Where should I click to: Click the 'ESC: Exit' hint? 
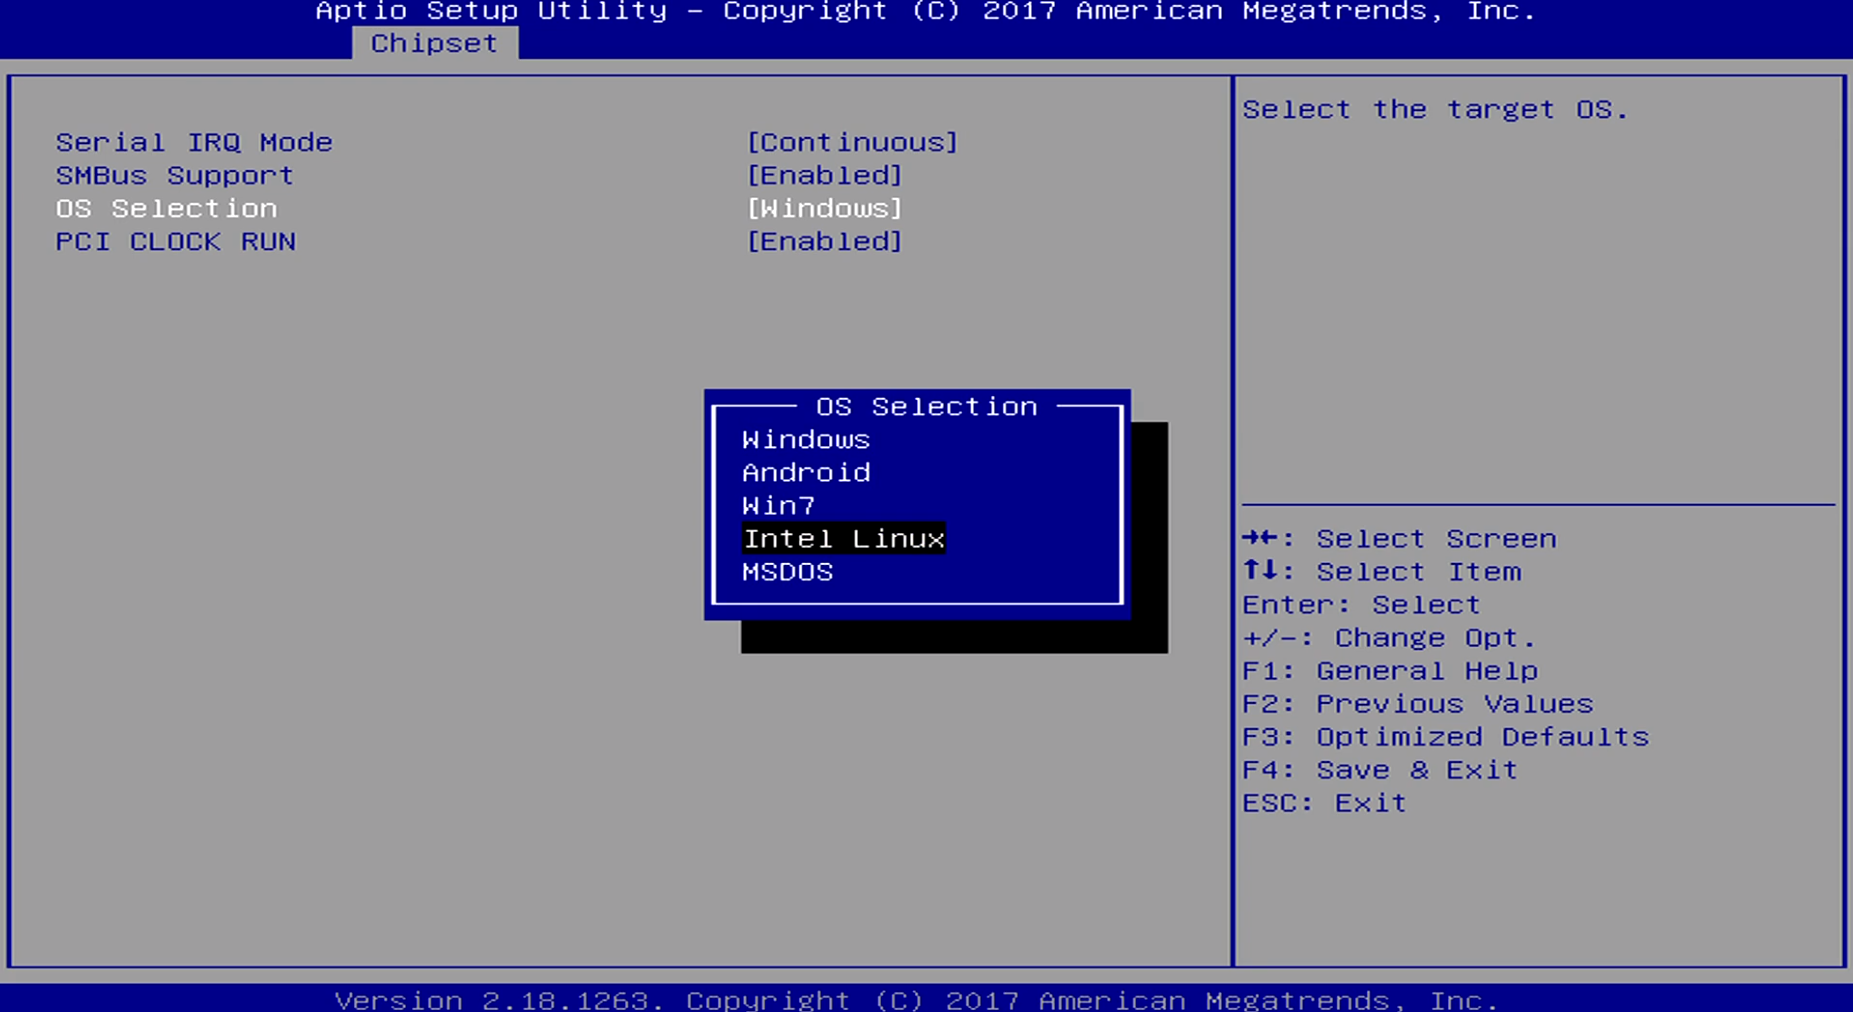click(1324, 802)
